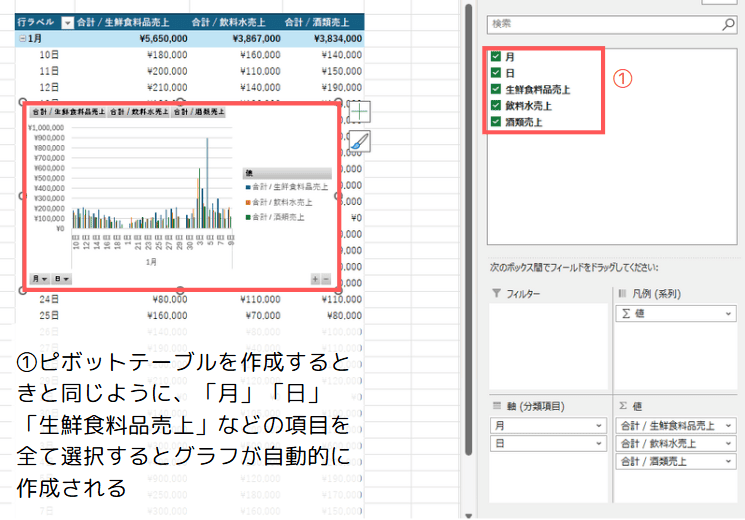Open 合計 / 酒類売上 value field dropdown

tap(728, 462)
